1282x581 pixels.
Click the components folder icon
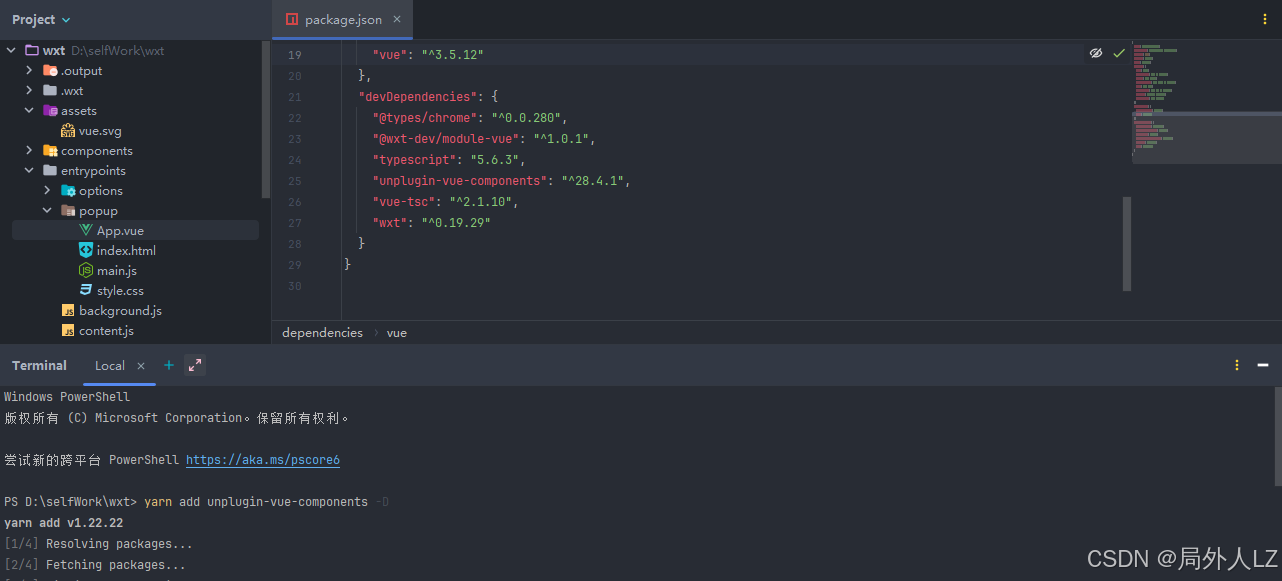coord(50,150)
